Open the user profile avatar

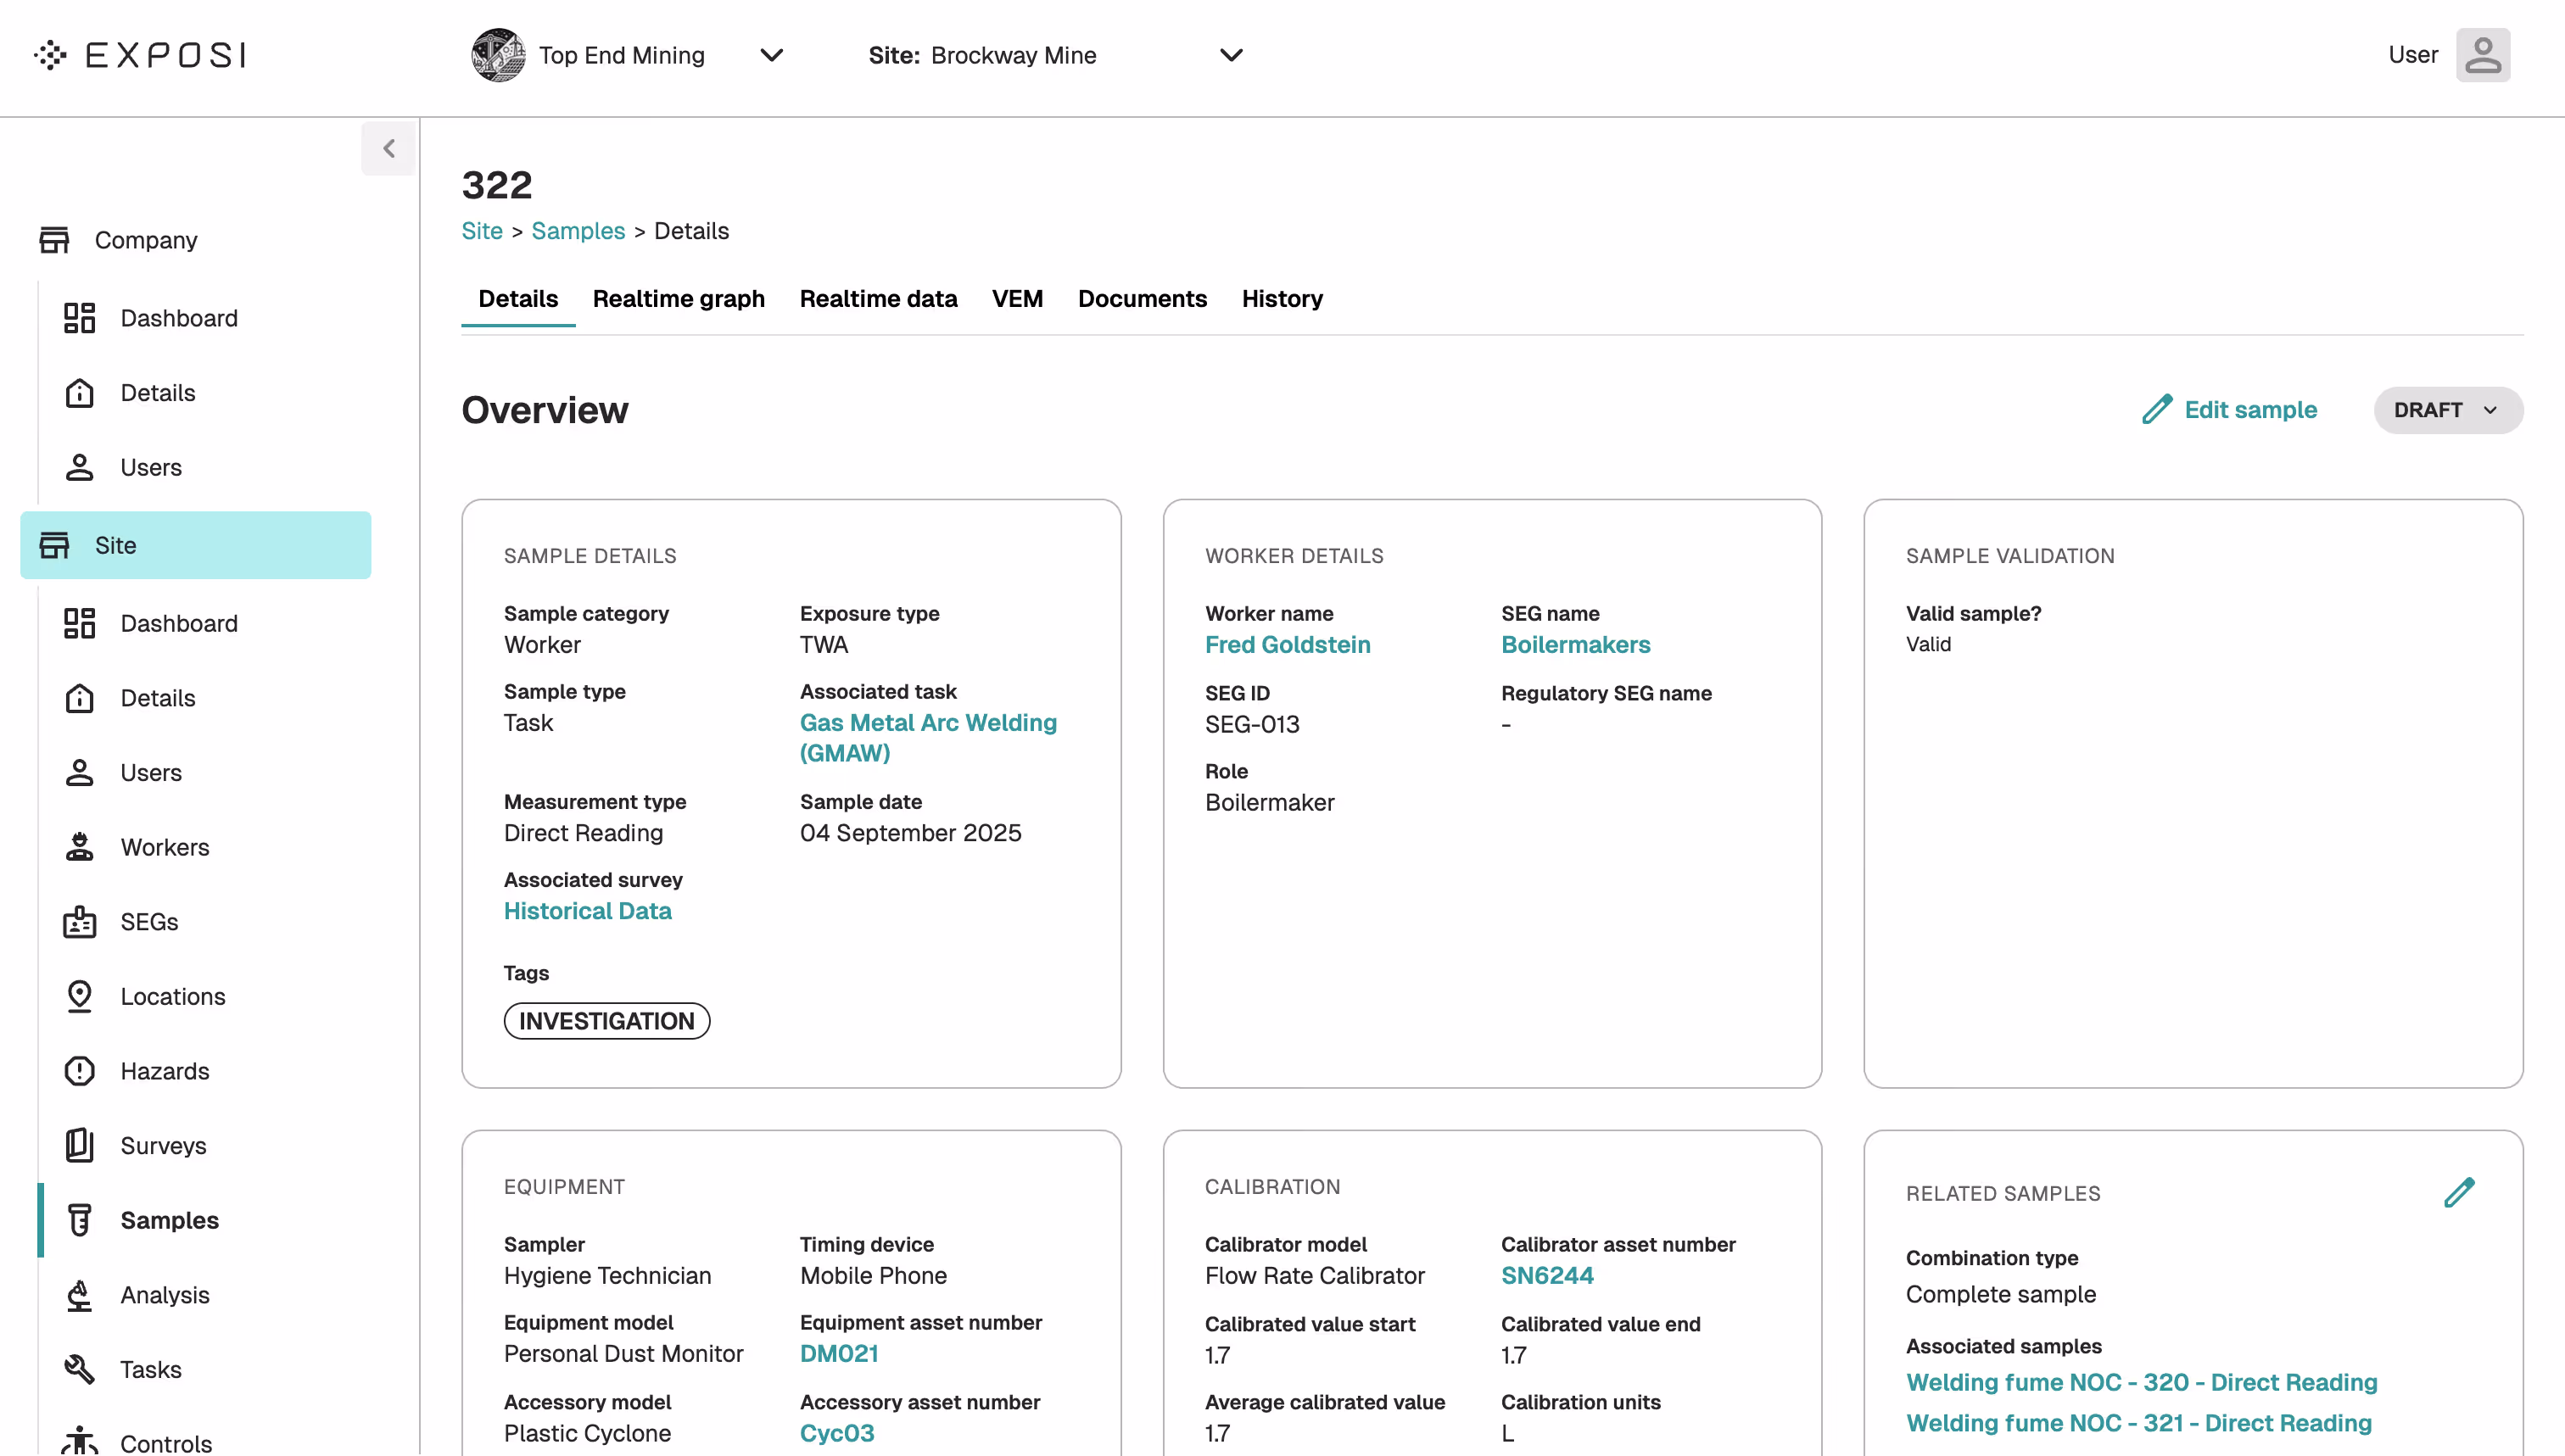[x=2484, y=55]
